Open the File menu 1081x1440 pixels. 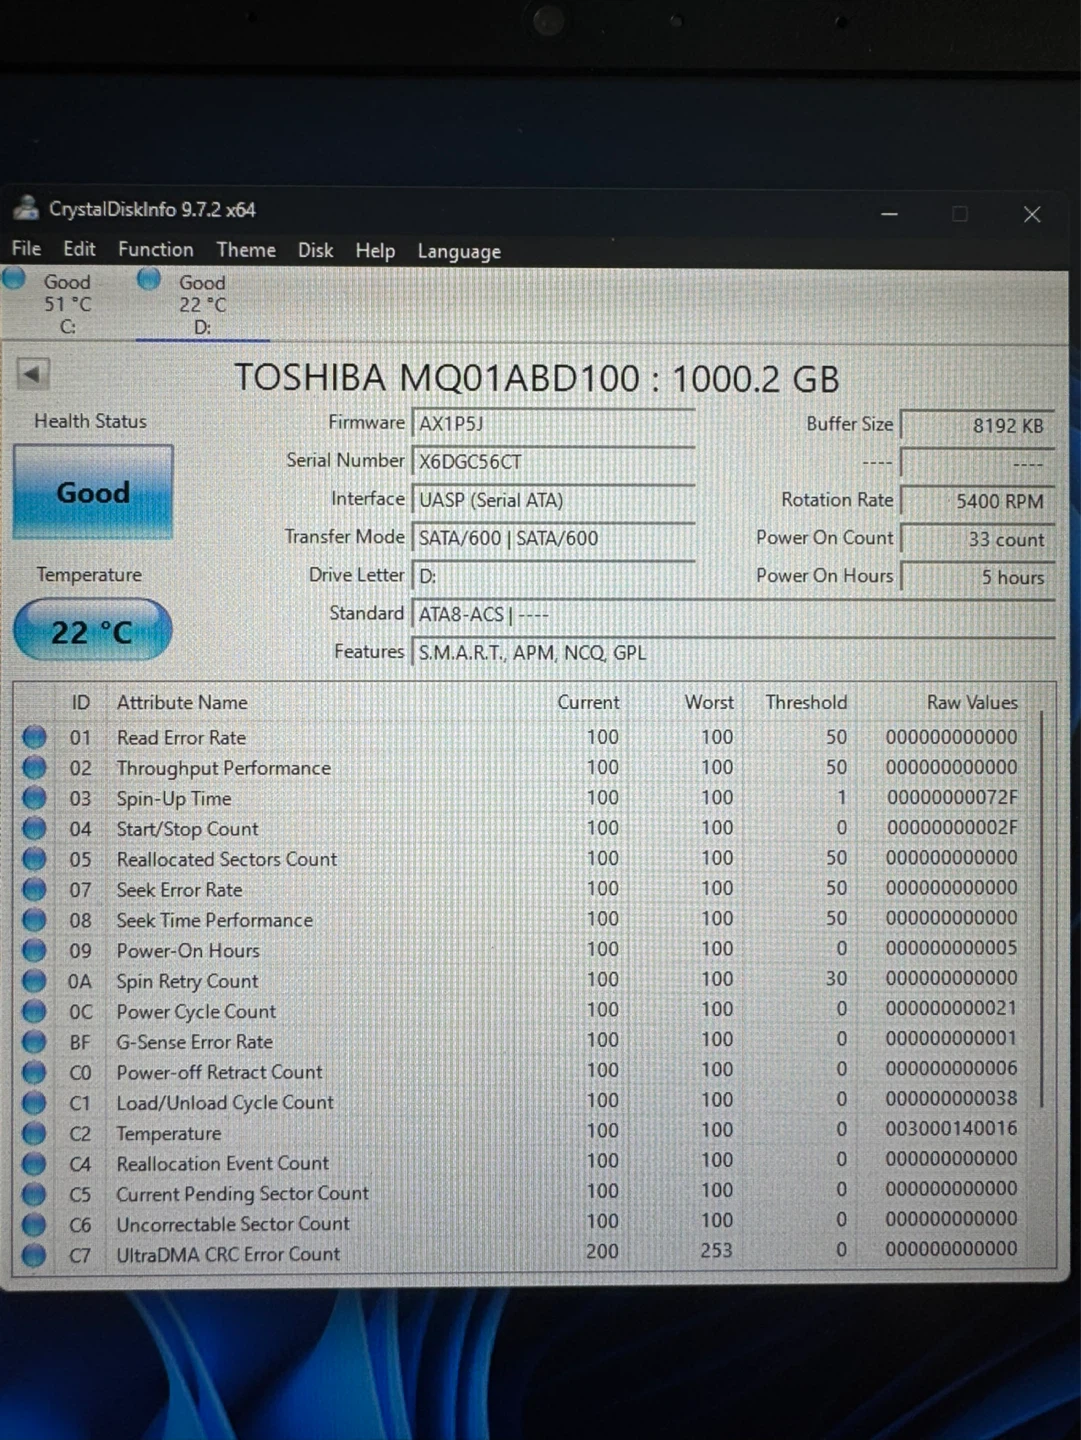pos(26,249)
